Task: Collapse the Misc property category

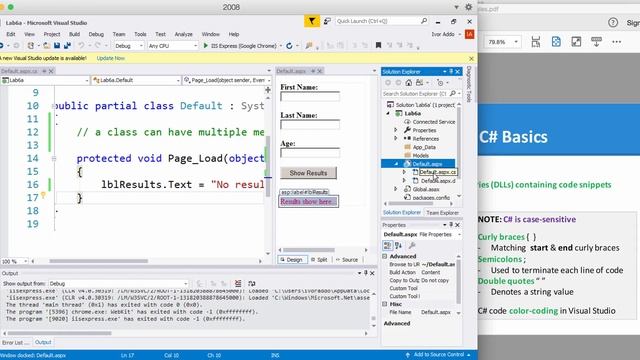Action: (x=385, y=304)
